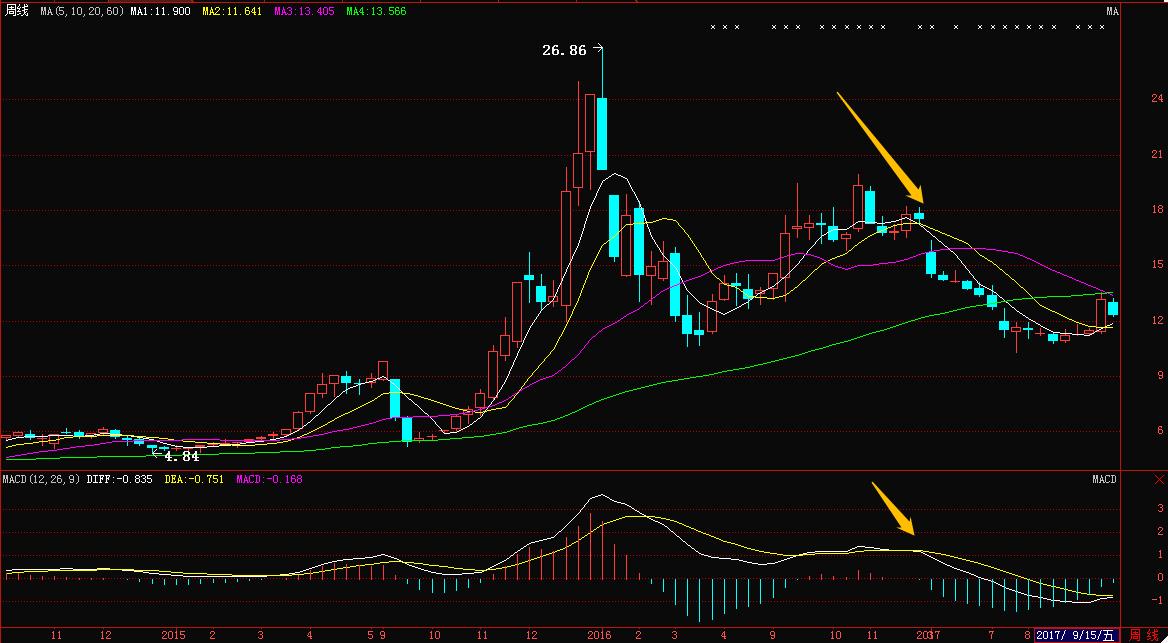1168x643 pixels.
Task: Click the yellow arrow in MACD panel
Action: 893,509
